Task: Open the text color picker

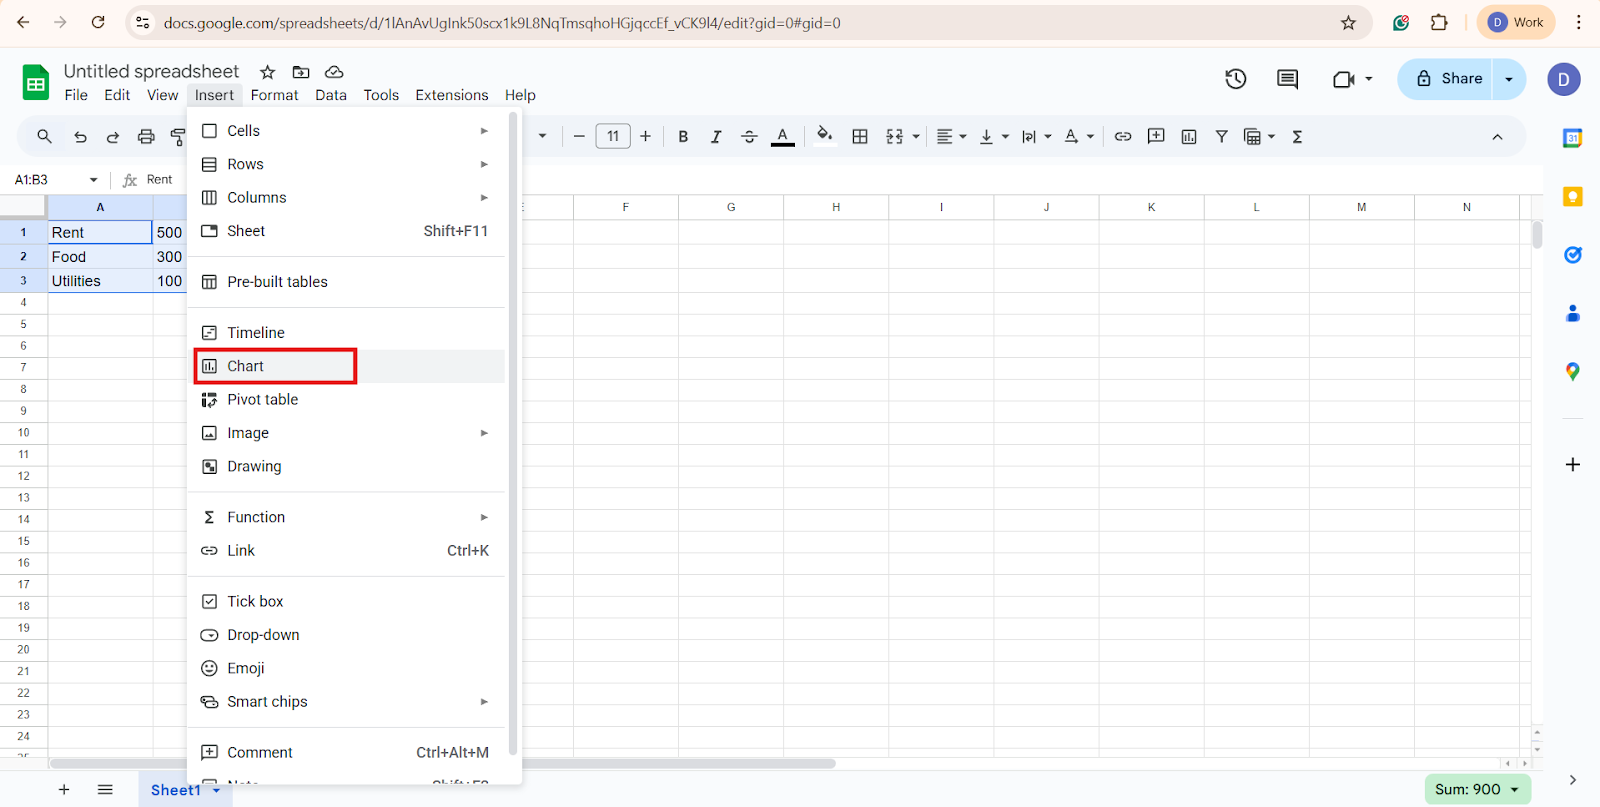Action: (x=783, y=137)
